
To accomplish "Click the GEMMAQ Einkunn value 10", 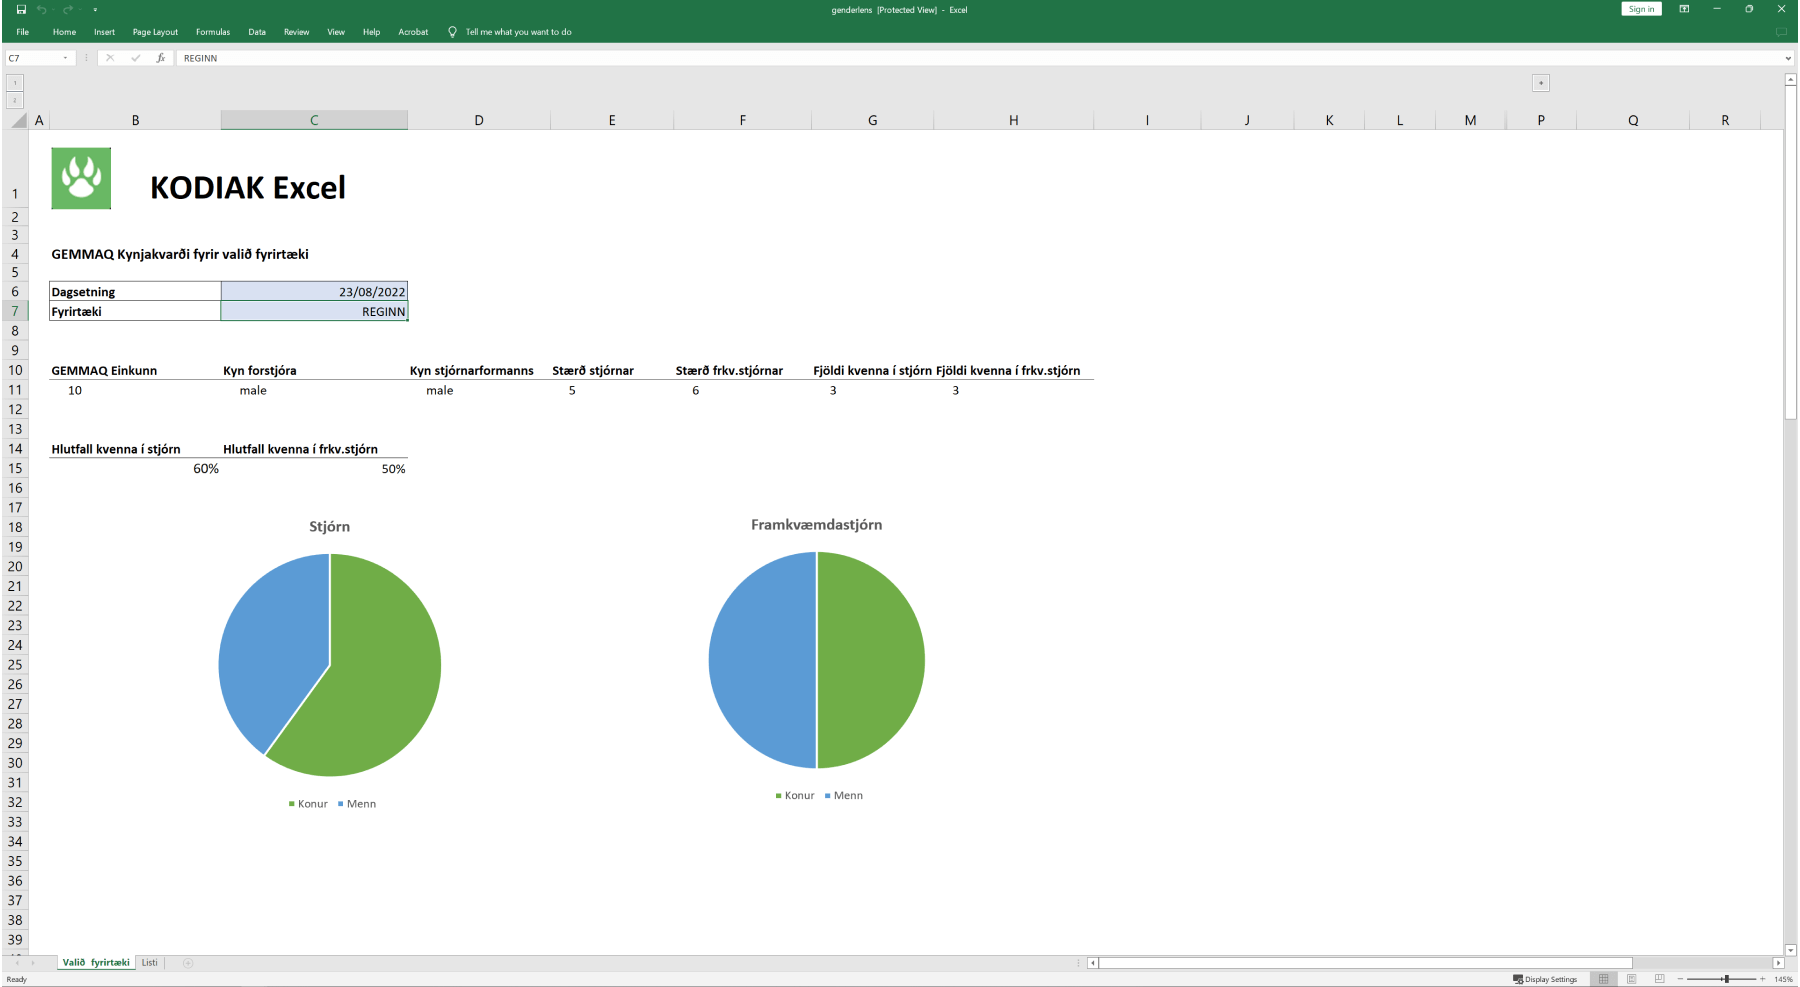I will point(75,390).
